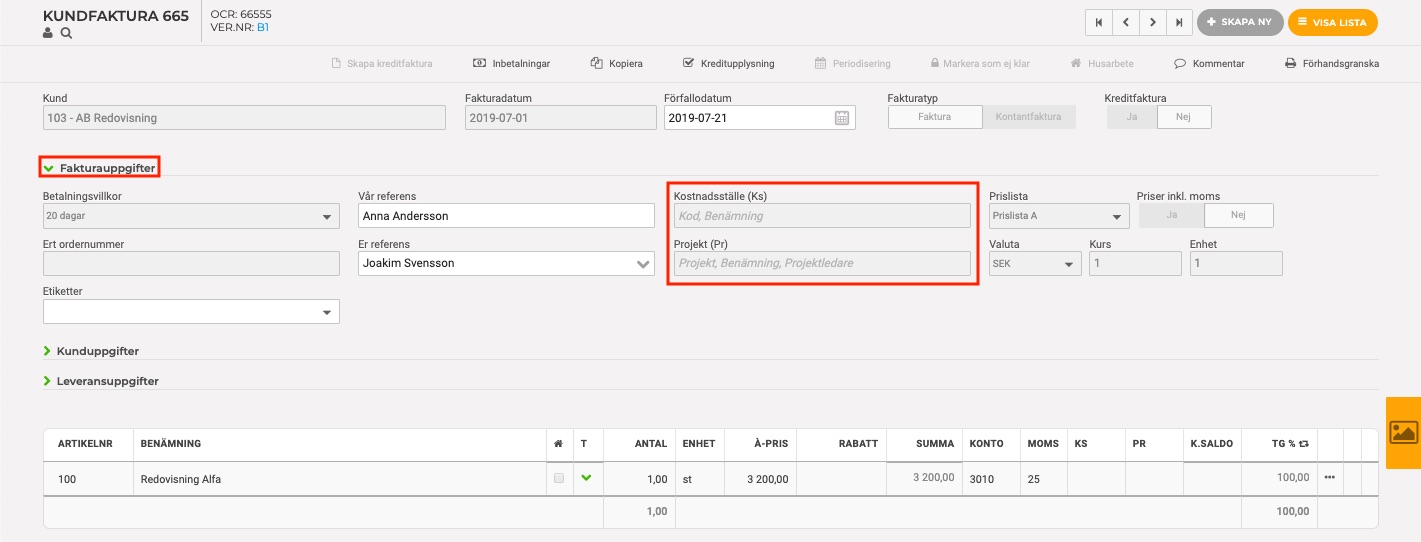Click the Redovisning Alfa description cell
This screenshot has width=1421, height=542.
pyautogui.click(x=339, y=479)
